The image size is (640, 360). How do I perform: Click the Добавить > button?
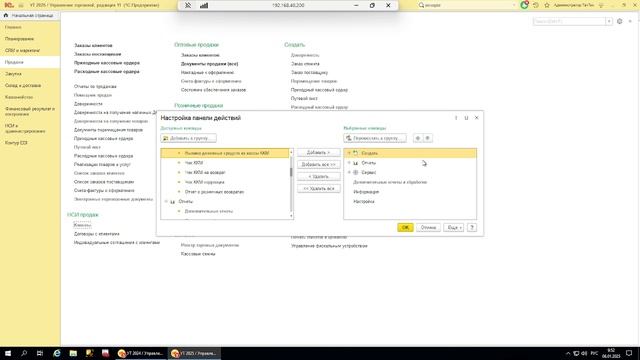click(x=318, y=153)
